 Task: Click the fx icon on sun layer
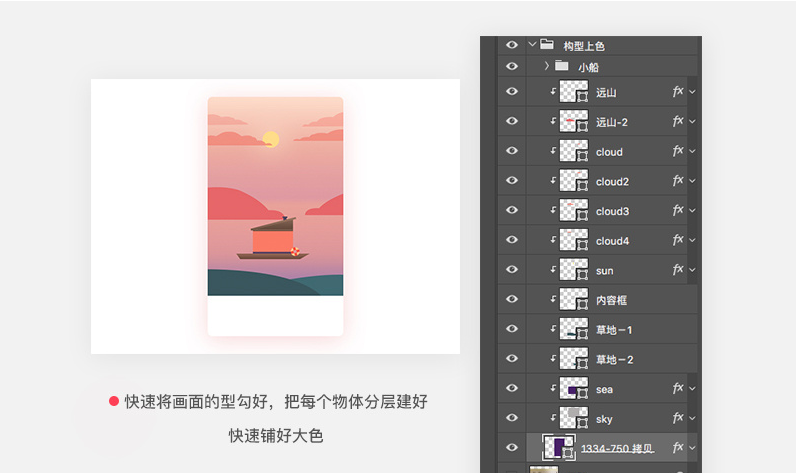678,269
